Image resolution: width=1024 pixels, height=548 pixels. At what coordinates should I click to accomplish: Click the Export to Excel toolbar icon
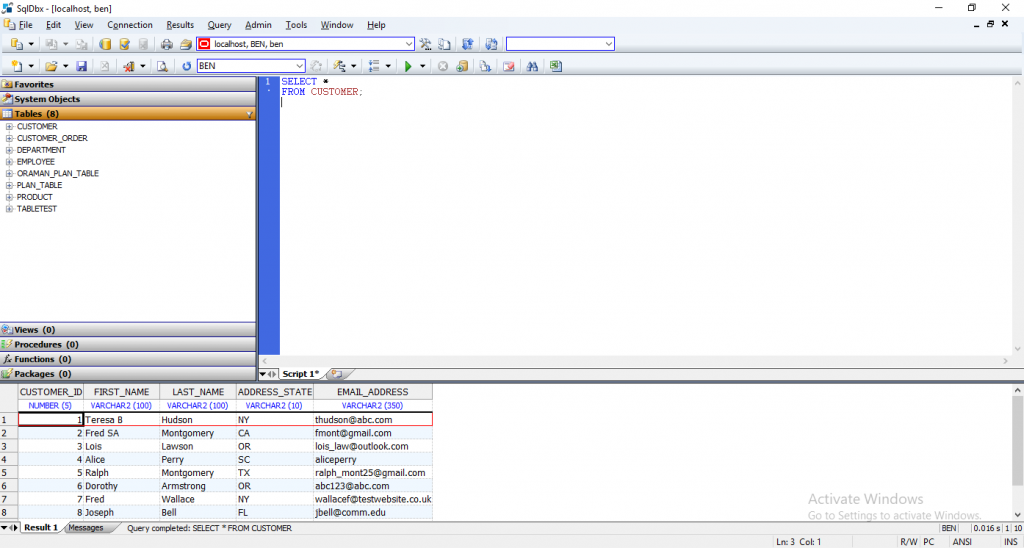(x=556, y=66)
